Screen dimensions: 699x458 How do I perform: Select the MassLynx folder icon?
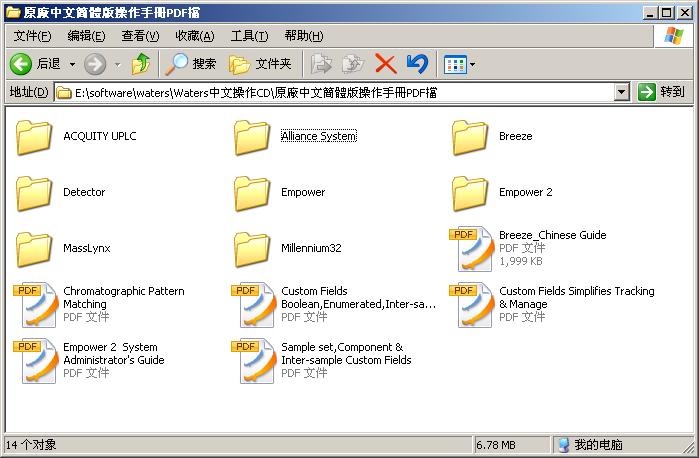click(34, 250)
